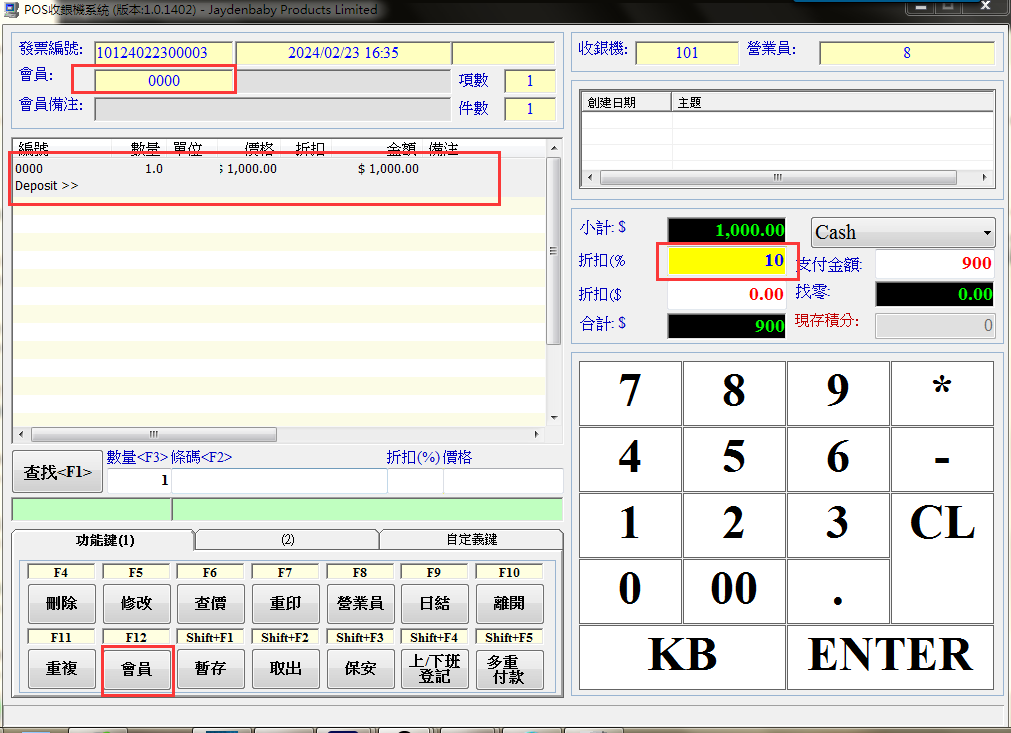This screenshot has width=1011, height=733.
Task: Click the 刪除 delete function button
Action: pos(62,603)
